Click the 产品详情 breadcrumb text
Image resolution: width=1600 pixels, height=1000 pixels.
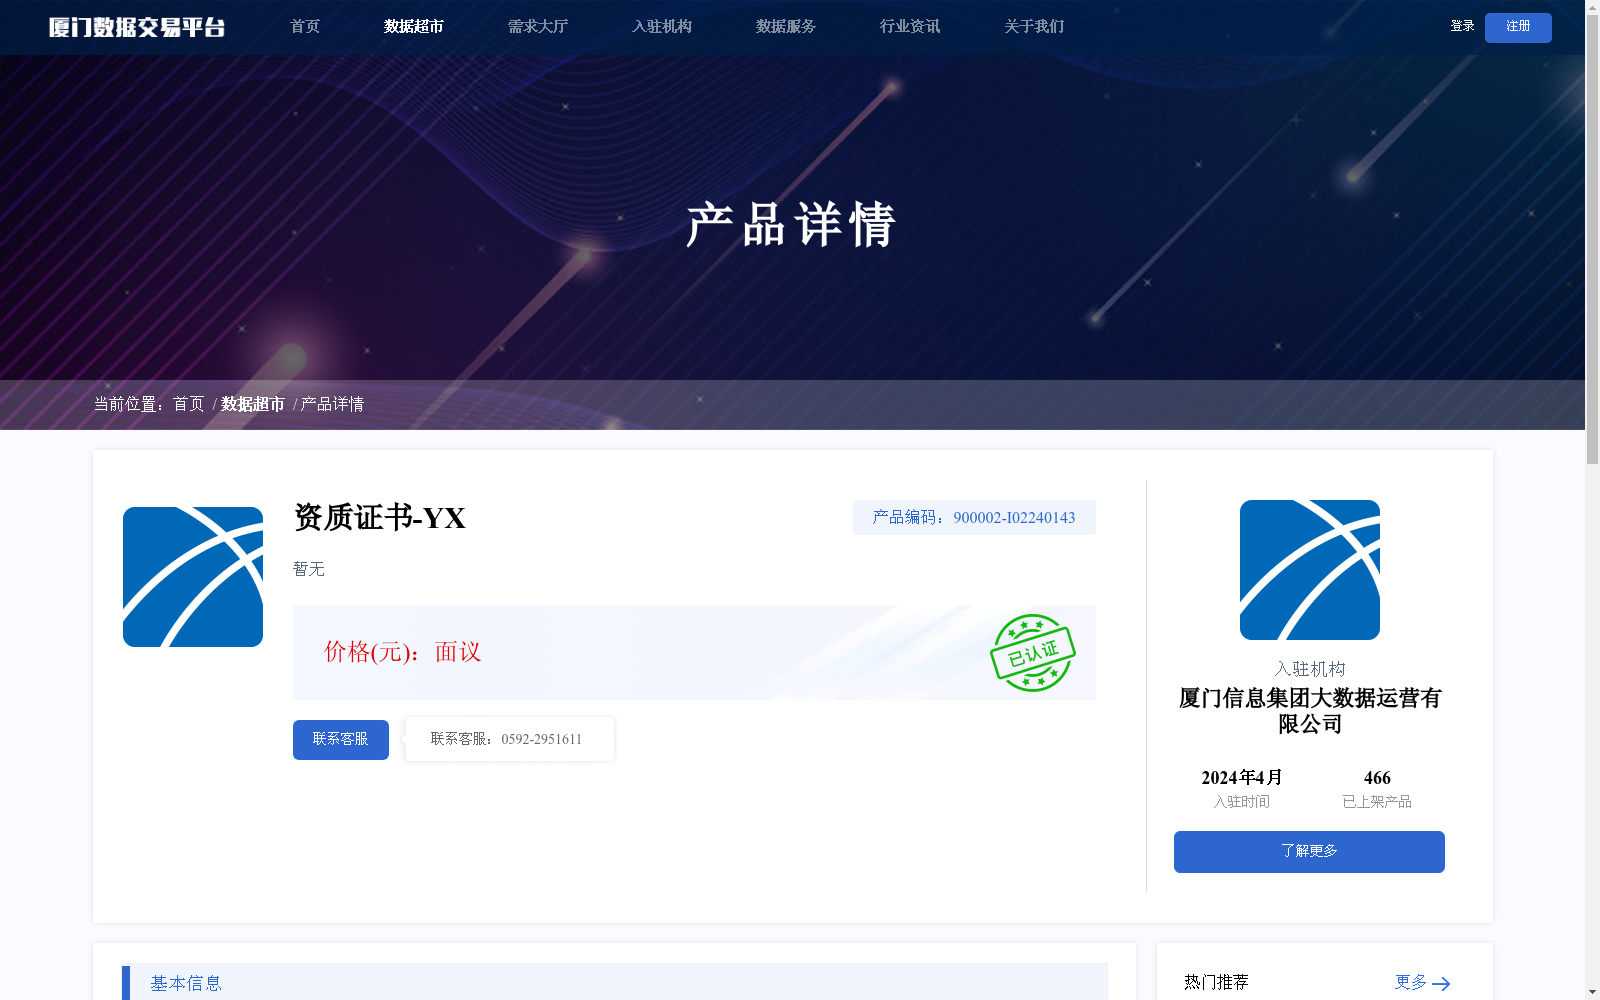point(332,404)
